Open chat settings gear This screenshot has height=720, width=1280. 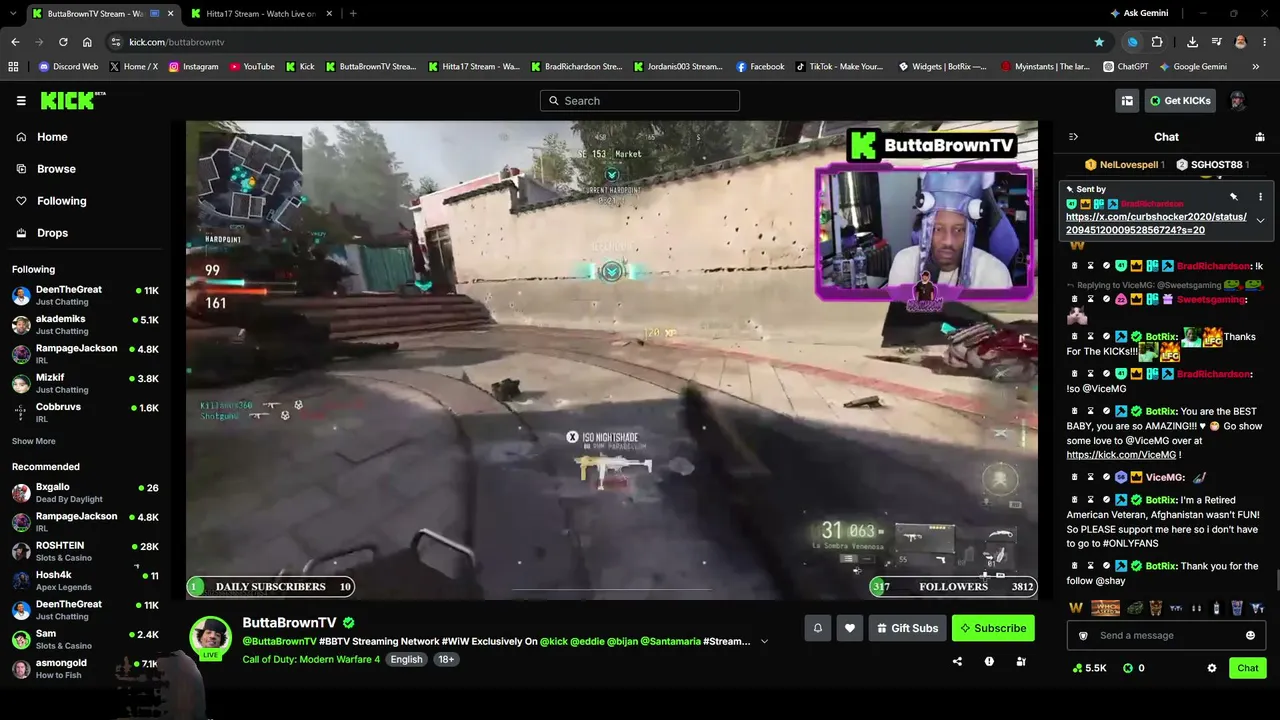1212,668
